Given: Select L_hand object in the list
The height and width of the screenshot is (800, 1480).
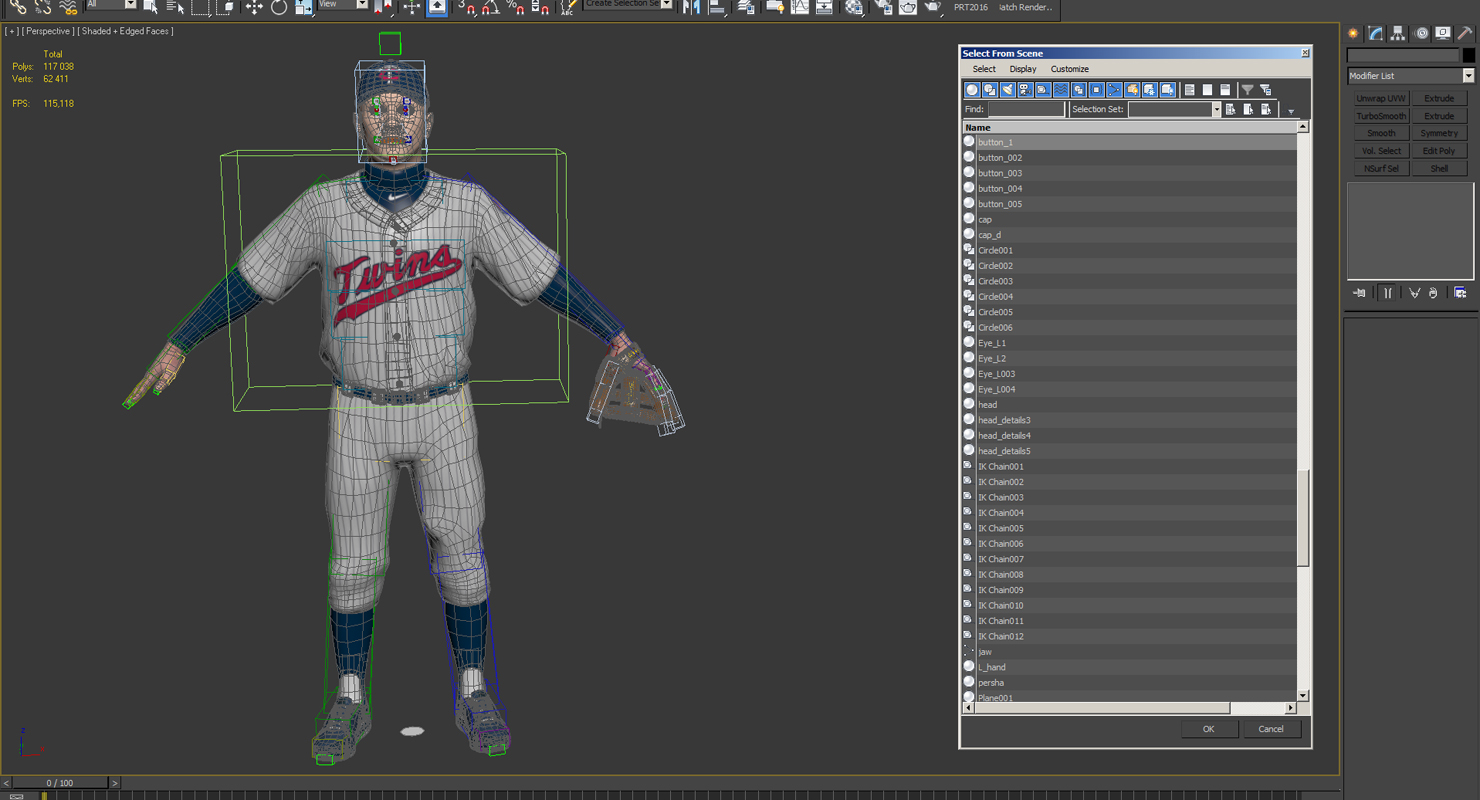Looking at the screenshot, I should 1129,667.
